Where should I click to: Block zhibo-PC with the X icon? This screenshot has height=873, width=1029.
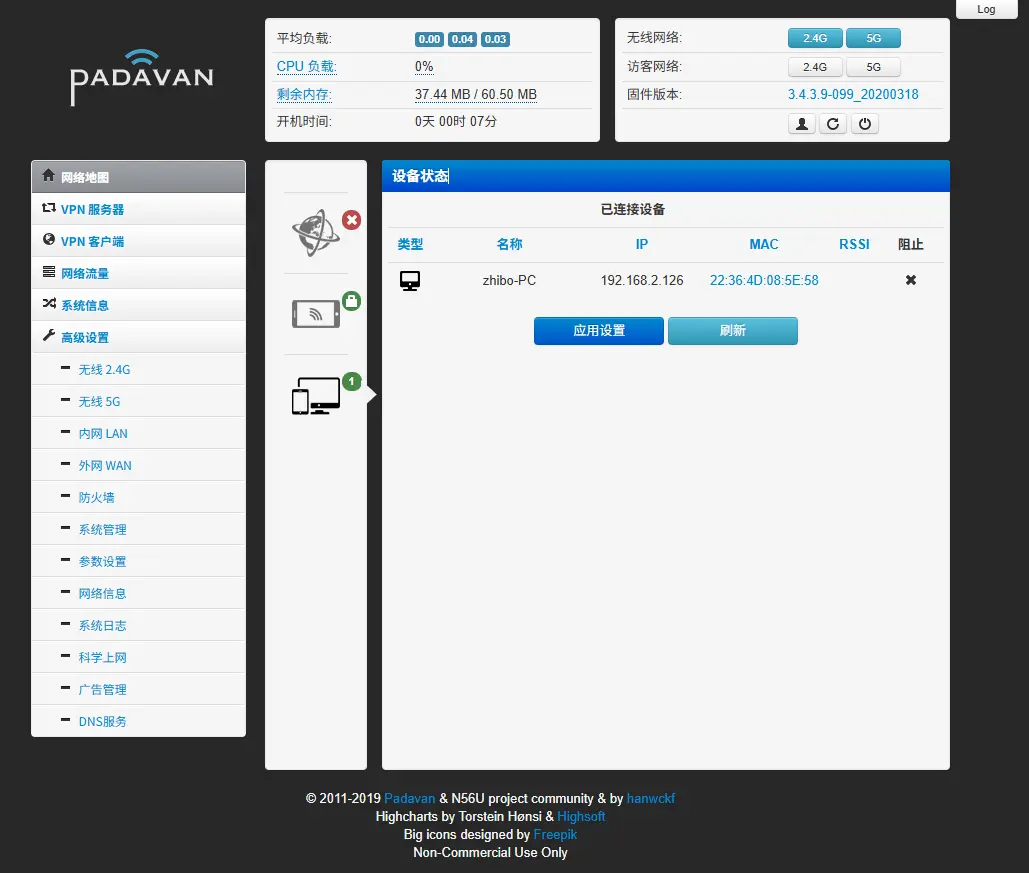click(911, 280)
